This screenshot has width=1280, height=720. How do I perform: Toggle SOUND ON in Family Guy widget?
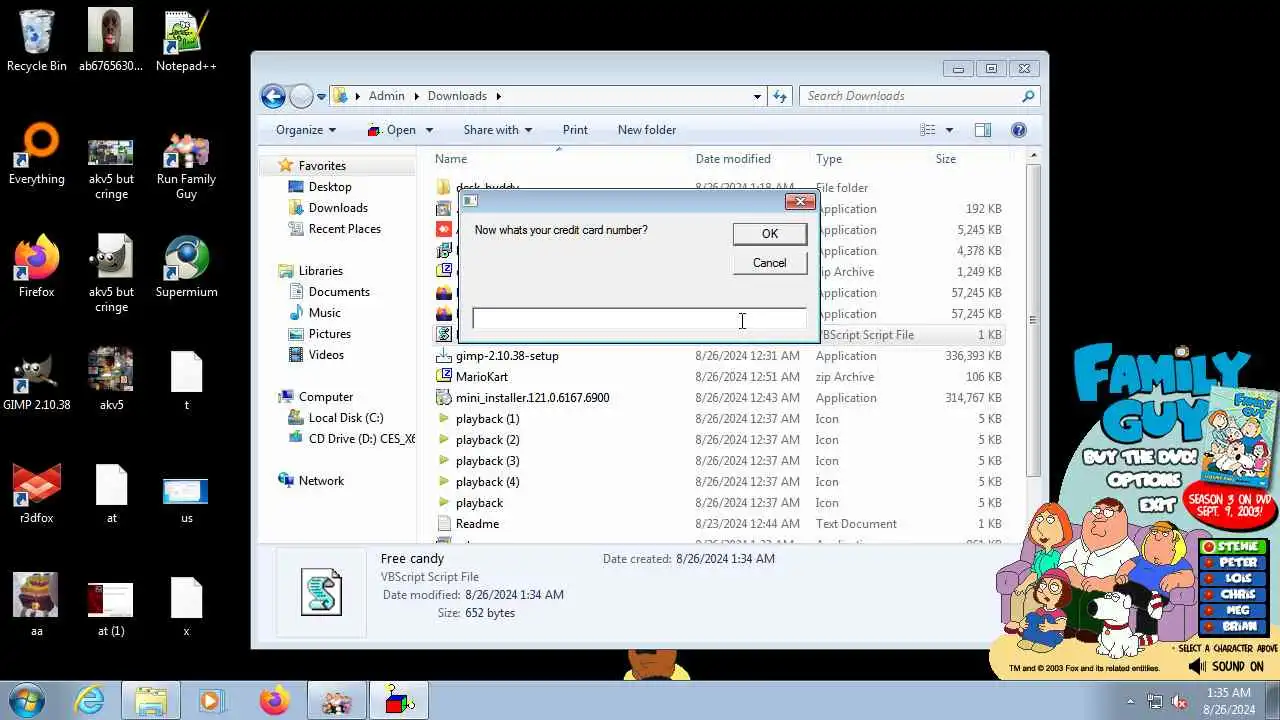point(1228,666)
